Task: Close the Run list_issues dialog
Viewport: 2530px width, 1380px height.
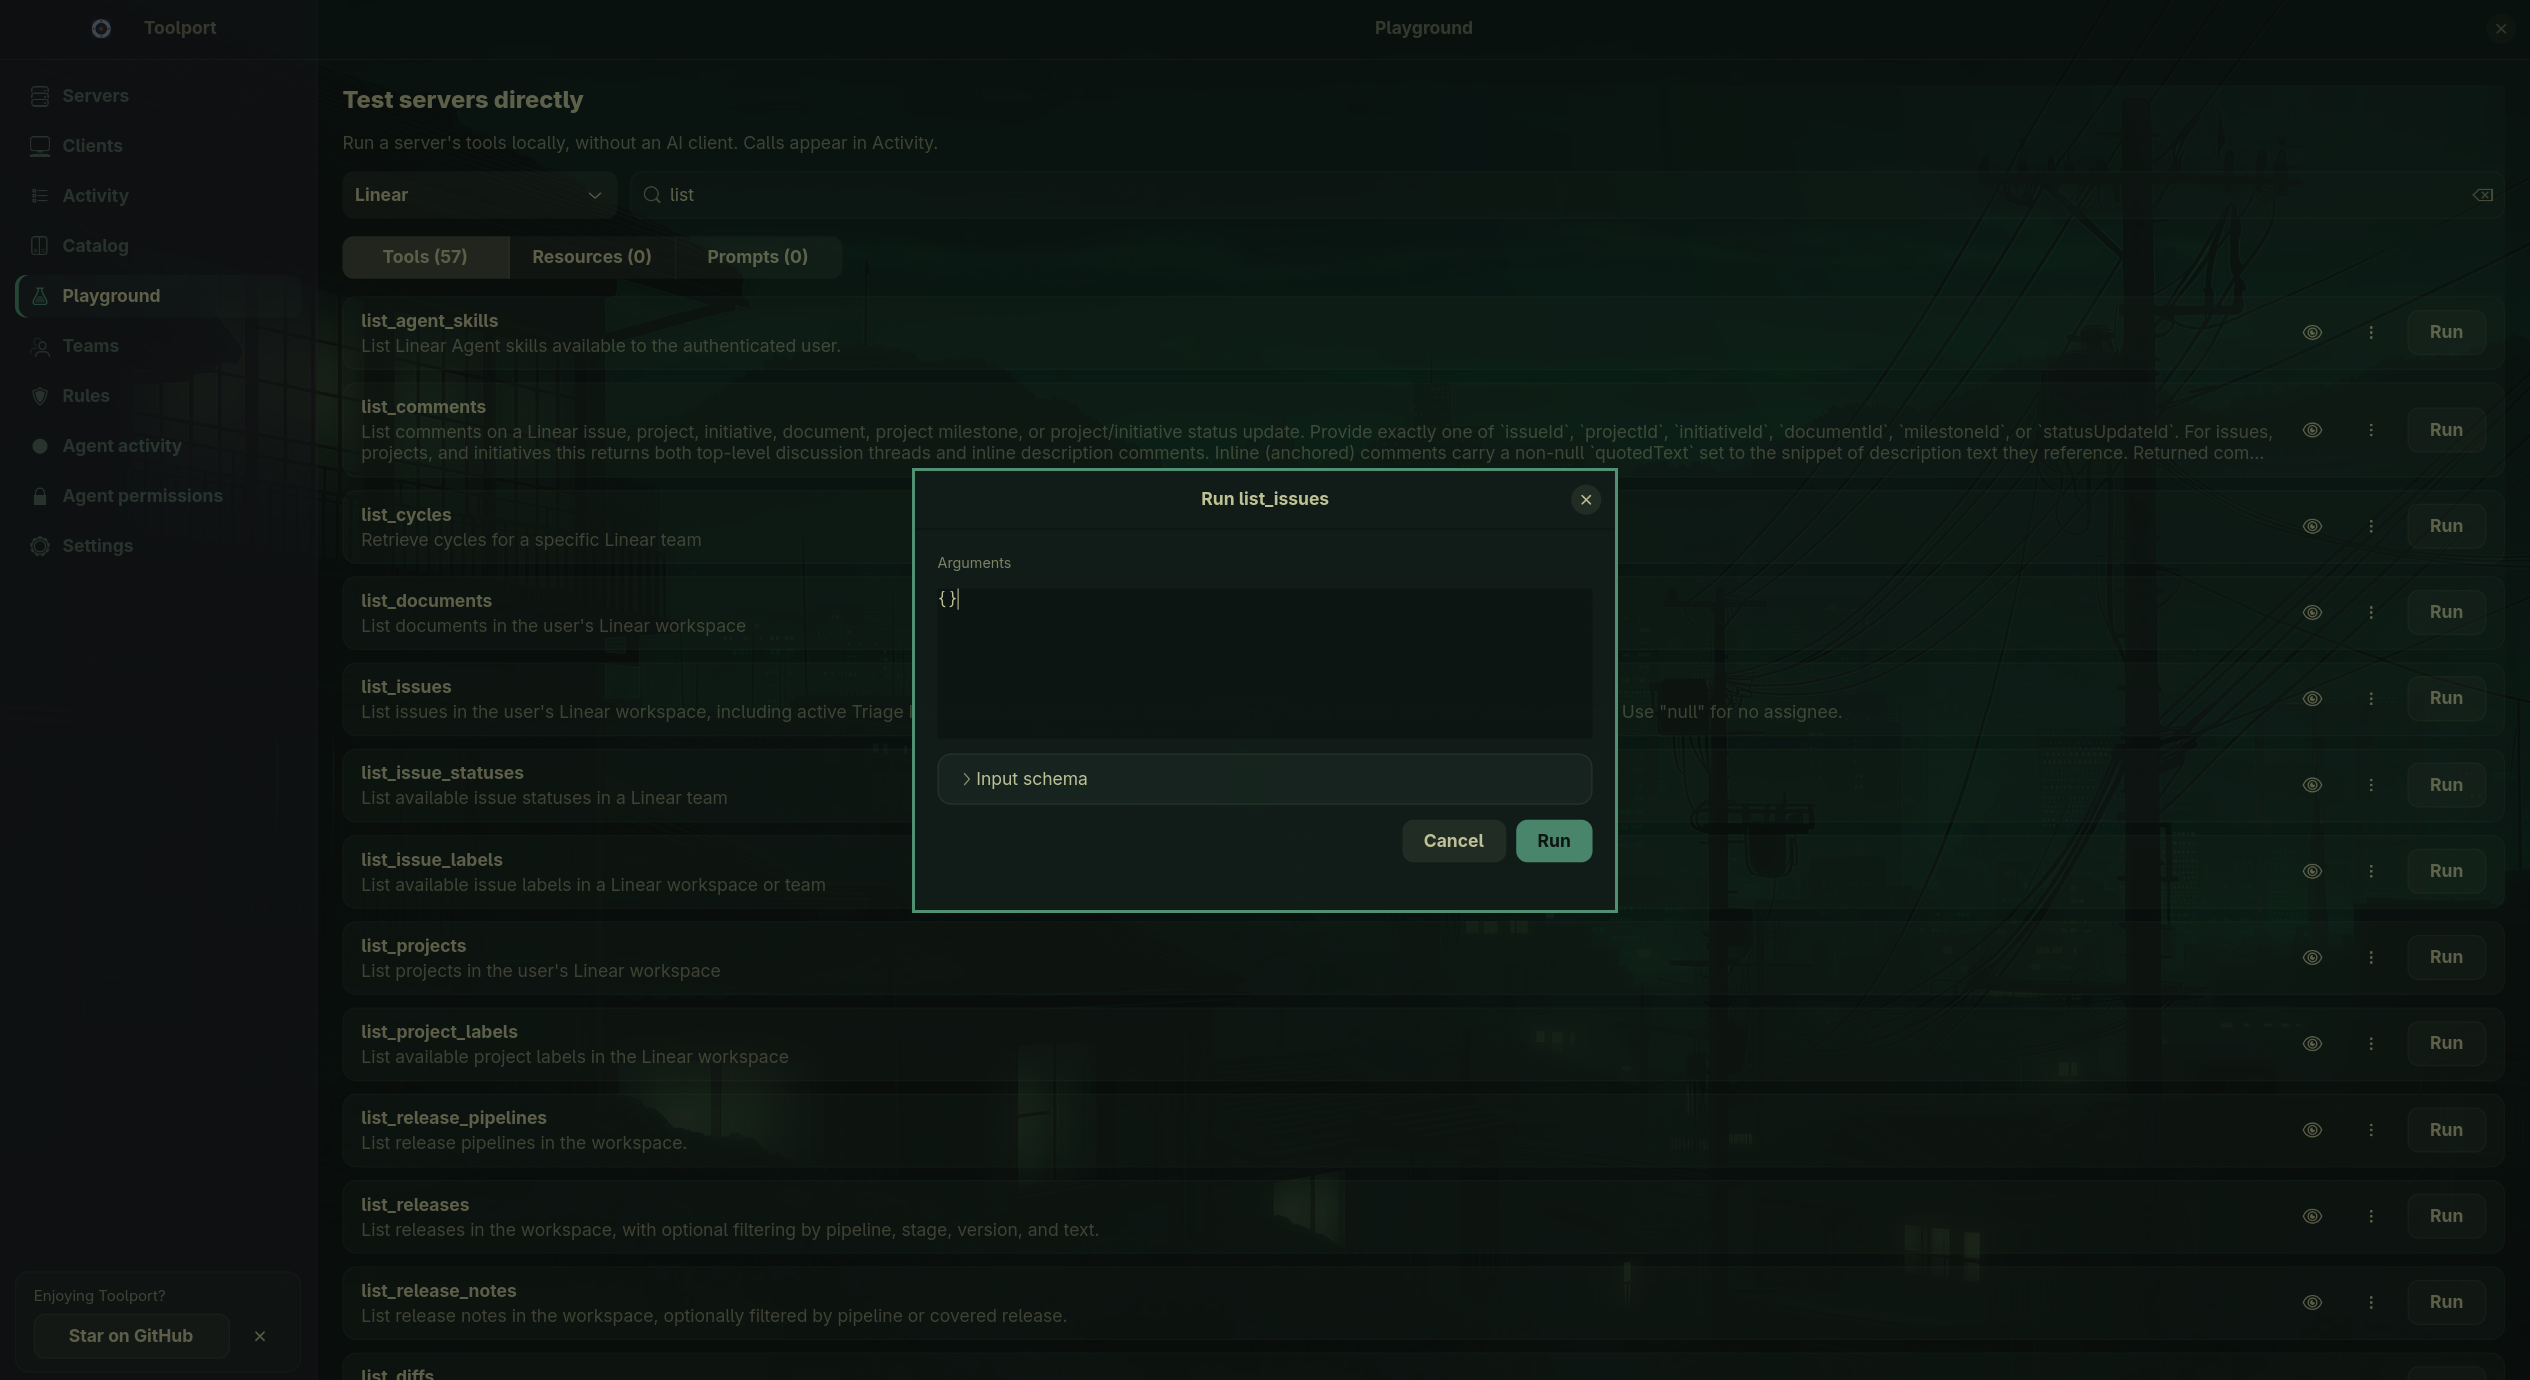Action: pos(1586,500)
